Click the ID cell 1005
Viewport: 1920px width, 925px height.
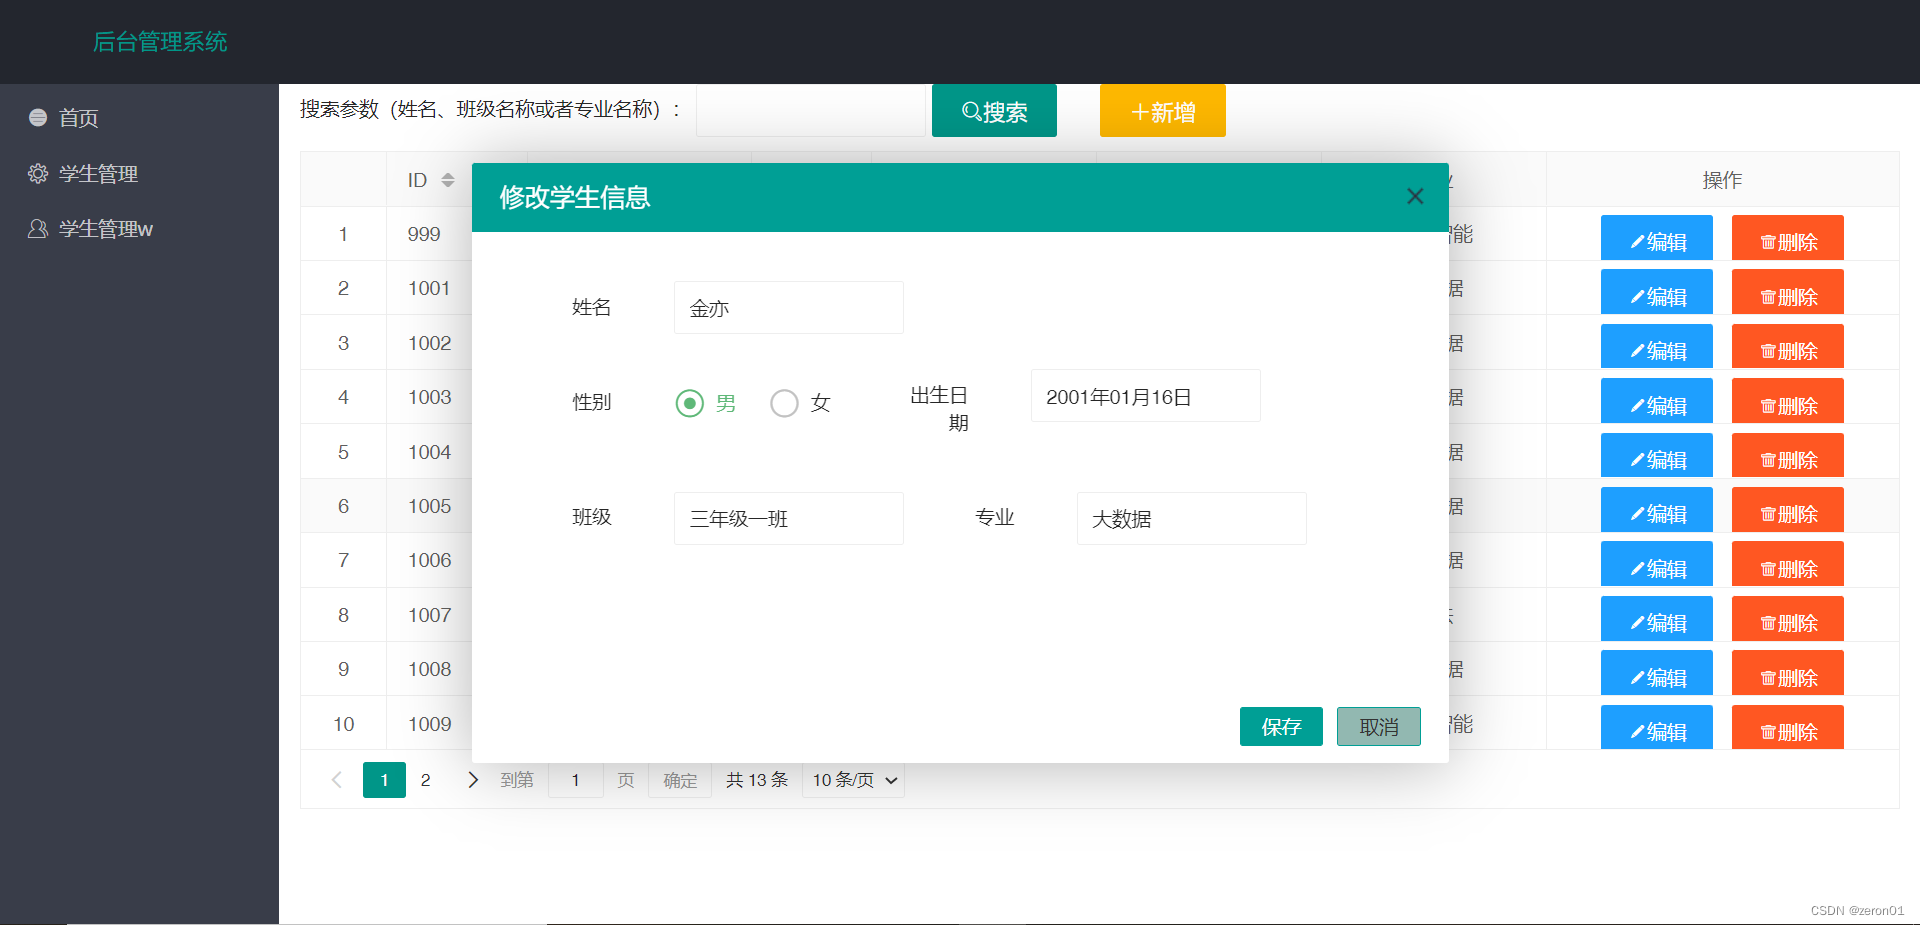pyautogui.click(x=430, y=506)
